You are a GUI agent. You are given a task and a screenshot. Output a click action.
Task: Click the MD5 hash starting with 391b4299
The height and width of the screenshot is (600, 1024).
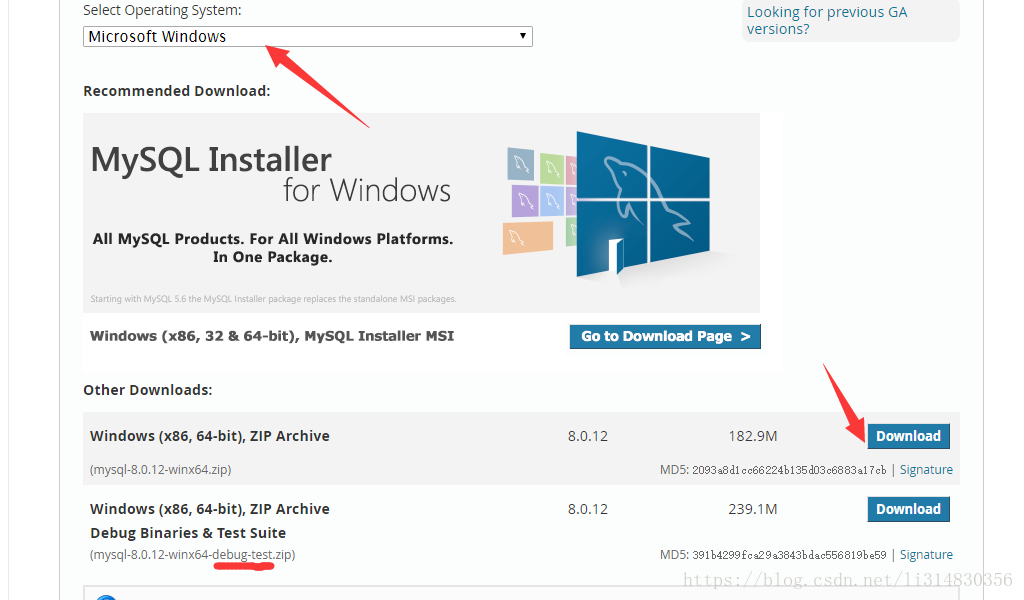789,555
